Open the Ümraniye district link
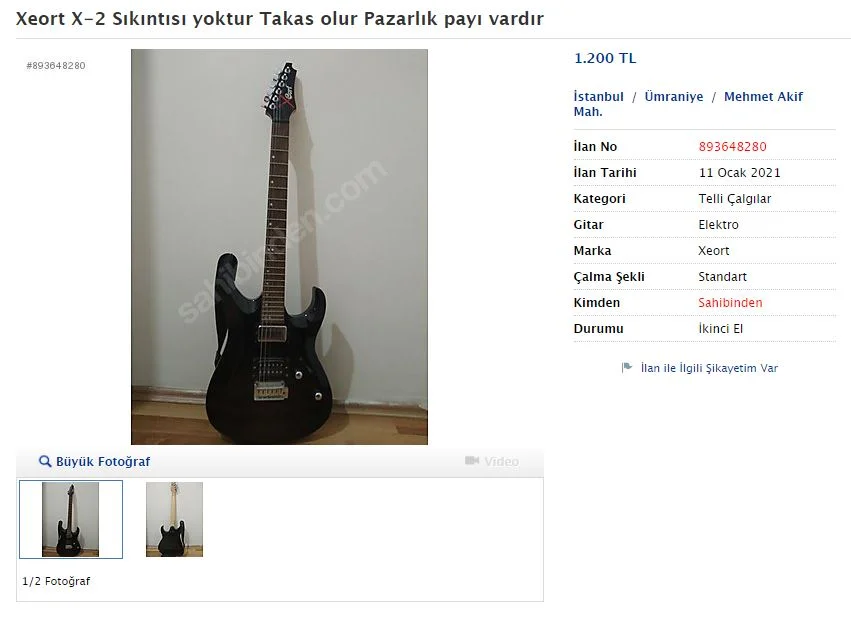The height and width of the screenshot is (623, 851). (x=674, y=97)
